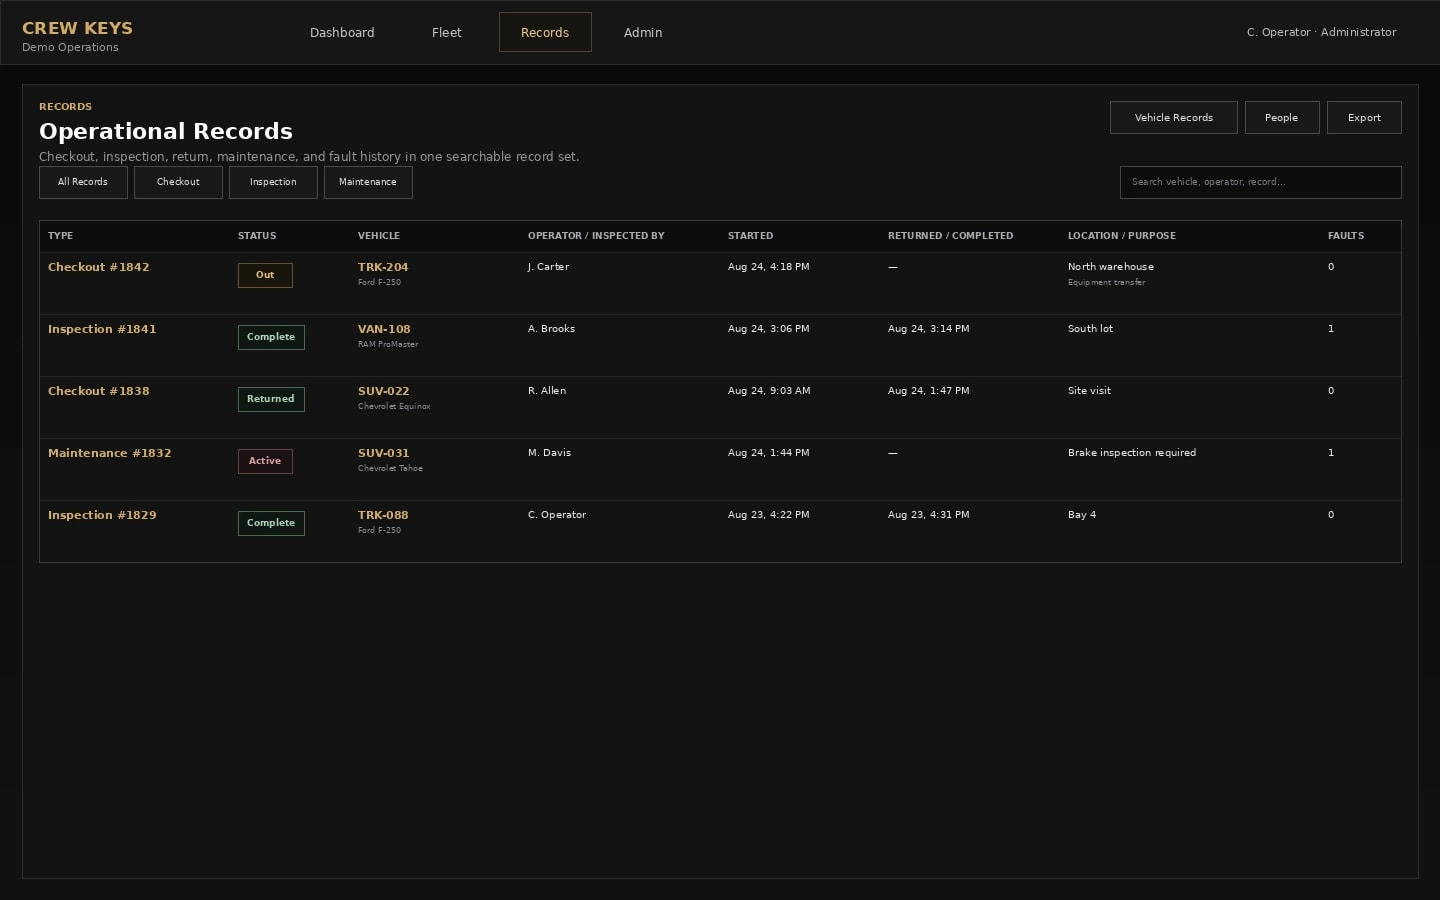This screenshot has width=1440, height=900.
Task: Open vehicle TRK-204 link
Action: [x=383, y=267]
